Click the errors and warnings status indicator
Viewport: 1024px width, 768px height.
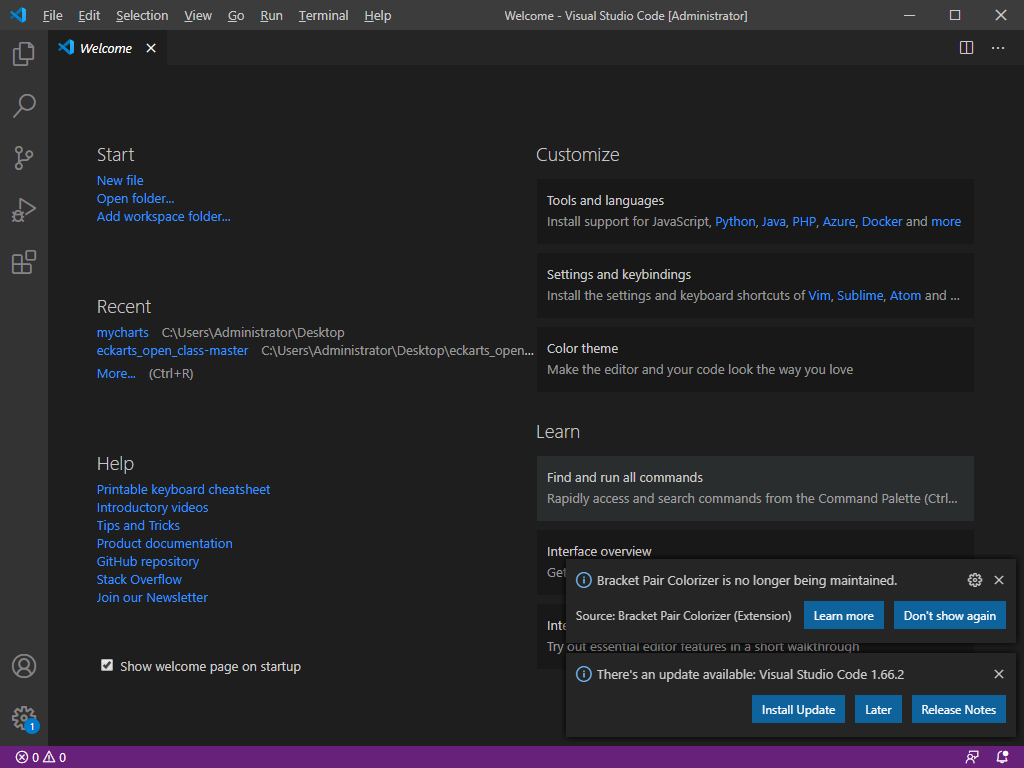[40, 758]
